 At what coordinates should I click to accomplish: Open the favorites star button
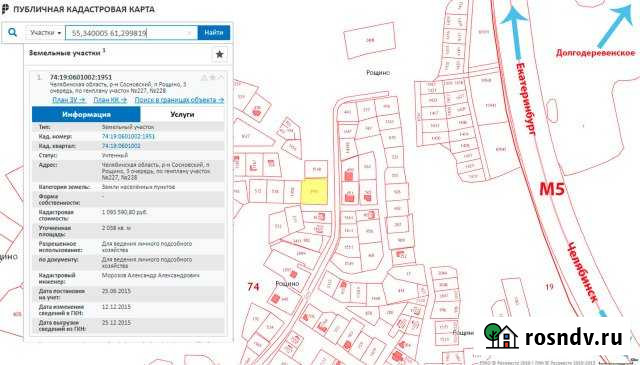[x=219, y=54]
